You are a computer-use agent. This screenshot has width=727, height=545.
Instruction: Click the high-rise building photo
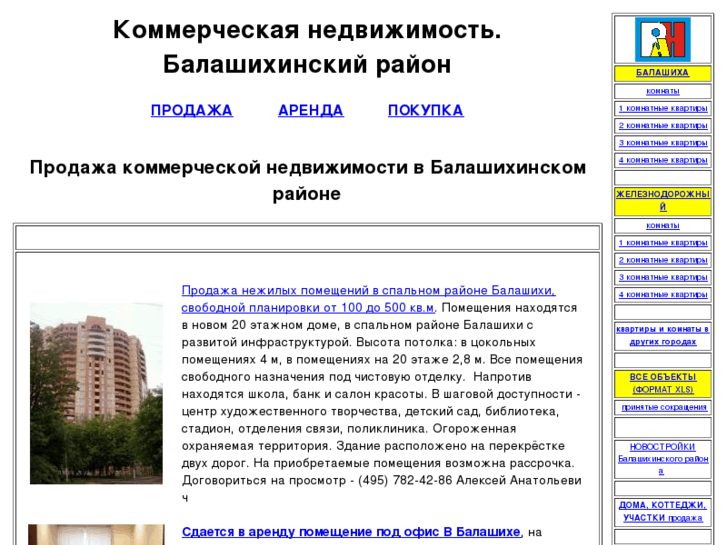[96, 393]
